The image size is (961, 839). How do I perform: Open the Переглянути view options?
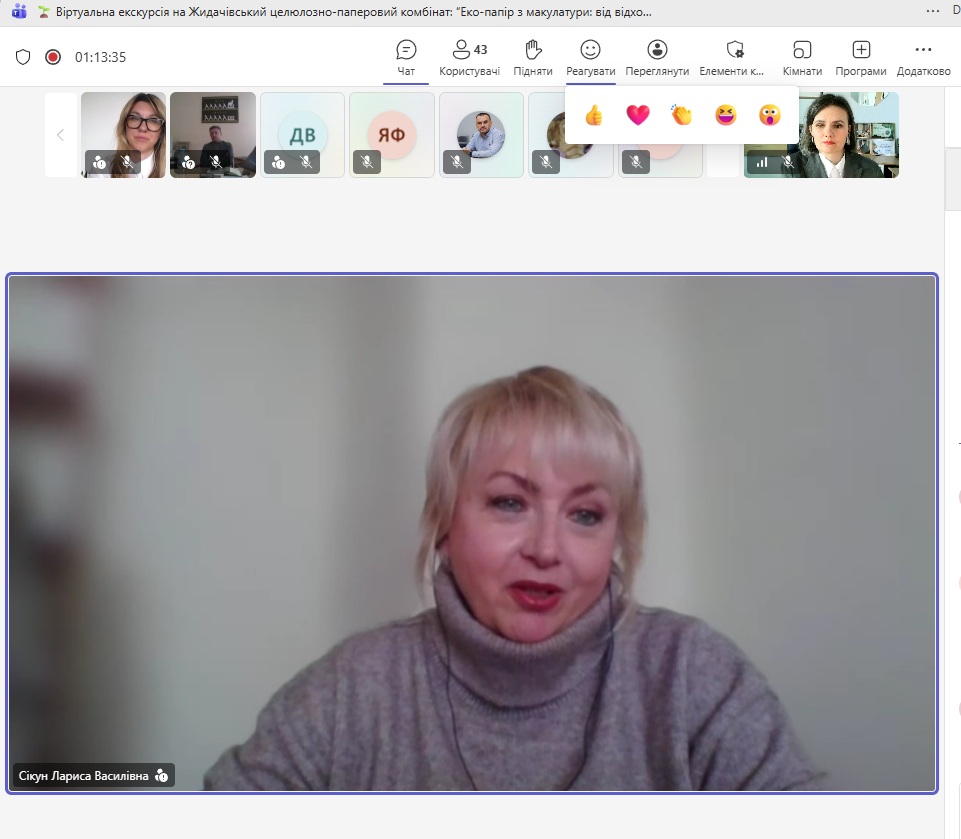tap(657, 58)
